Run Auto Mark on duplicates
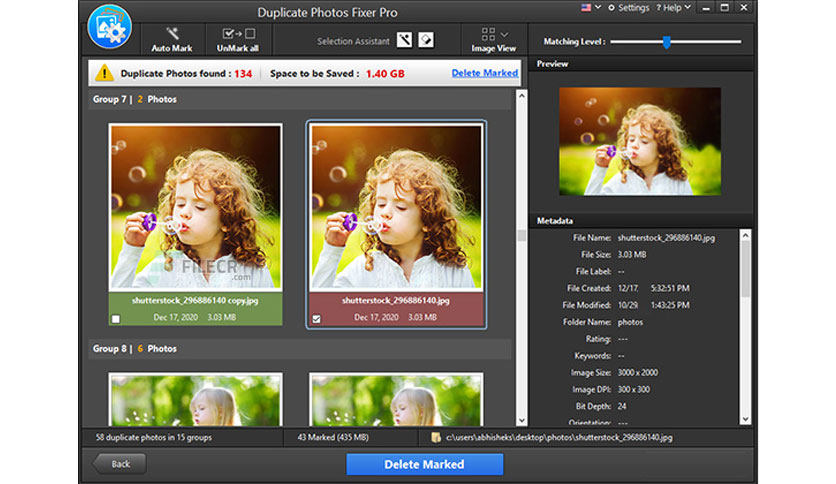This screenshot has width=836, height=484. 172,39
